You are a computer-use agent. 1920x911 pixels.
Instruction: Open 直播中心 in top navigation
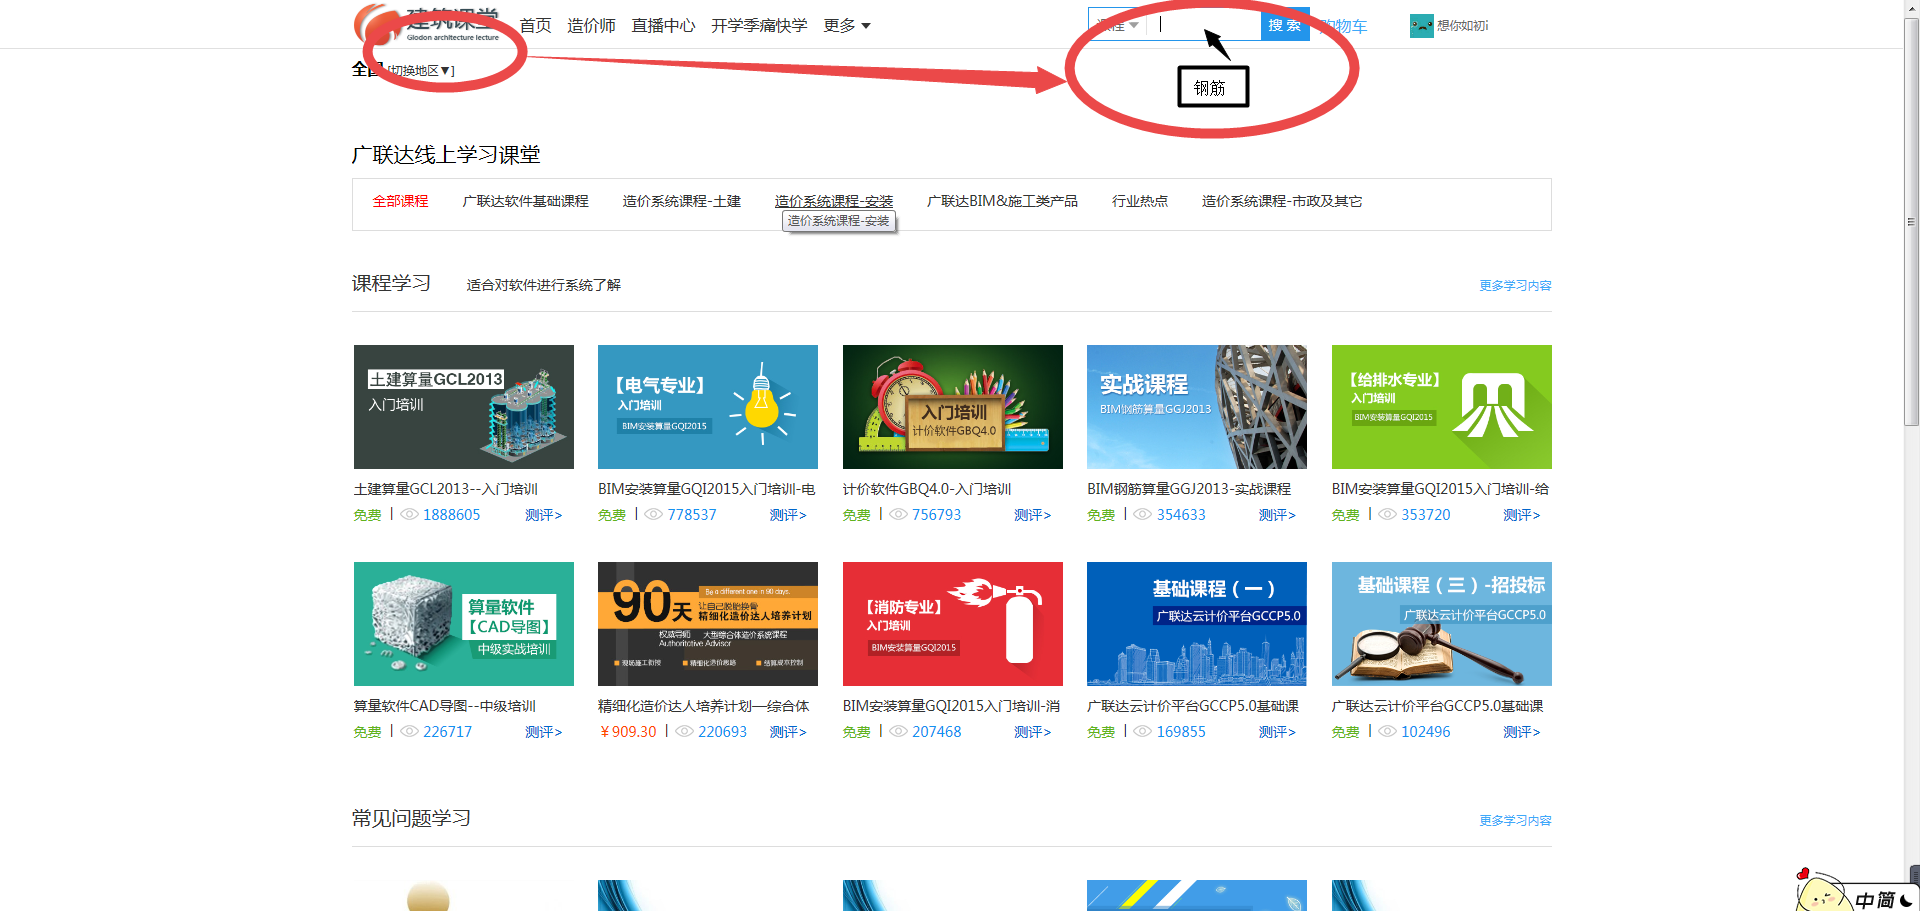coord(663,25)
